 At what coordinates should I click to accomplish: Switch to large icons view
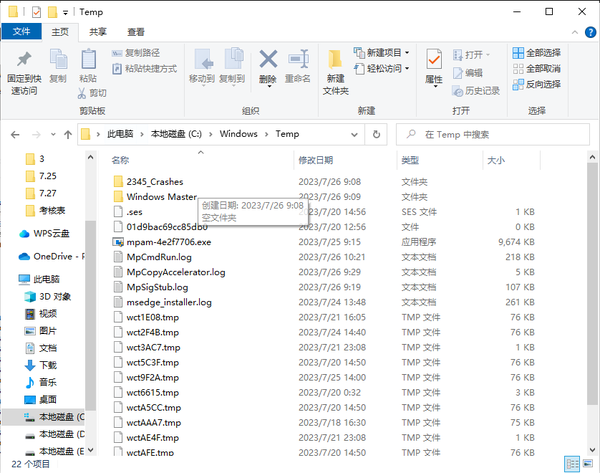[x=588, y=464]
